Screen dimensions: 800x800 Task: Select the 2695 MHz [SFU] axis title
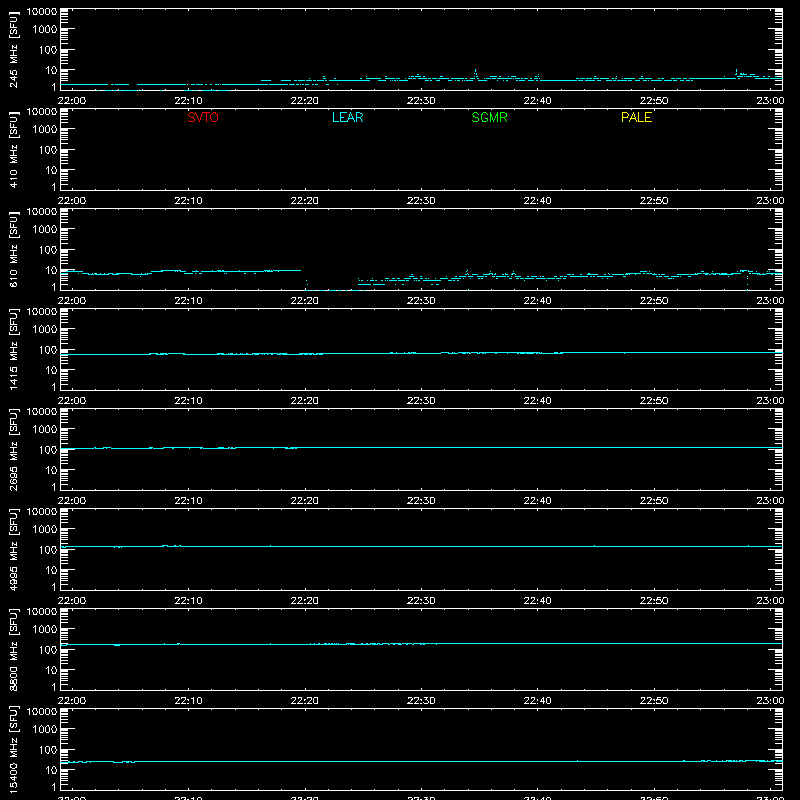(x=13, y=449)
